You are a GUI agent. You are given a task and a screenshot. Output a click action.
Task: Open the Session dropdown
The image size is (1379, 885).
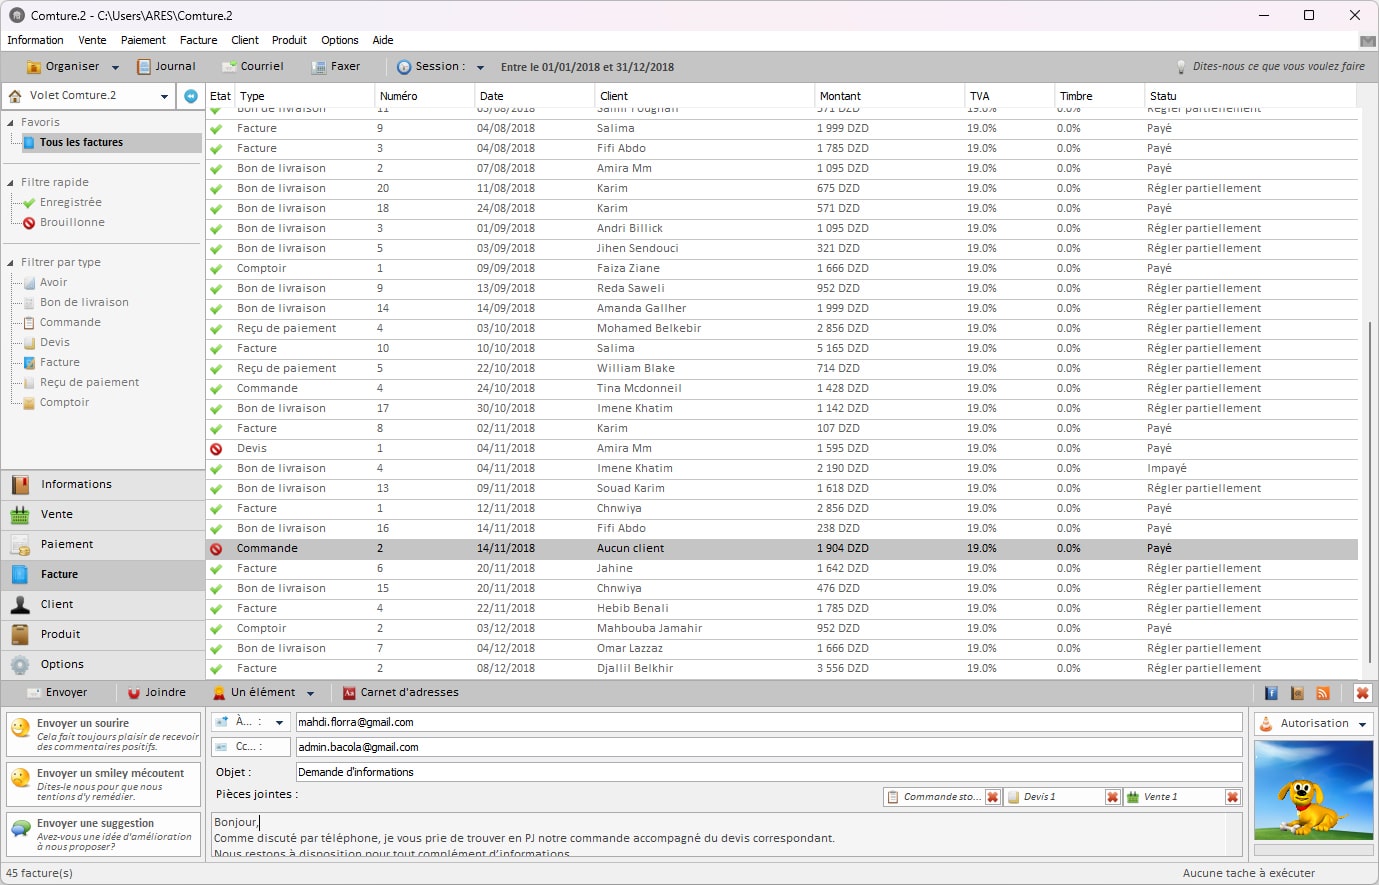[x=480, y=66]
